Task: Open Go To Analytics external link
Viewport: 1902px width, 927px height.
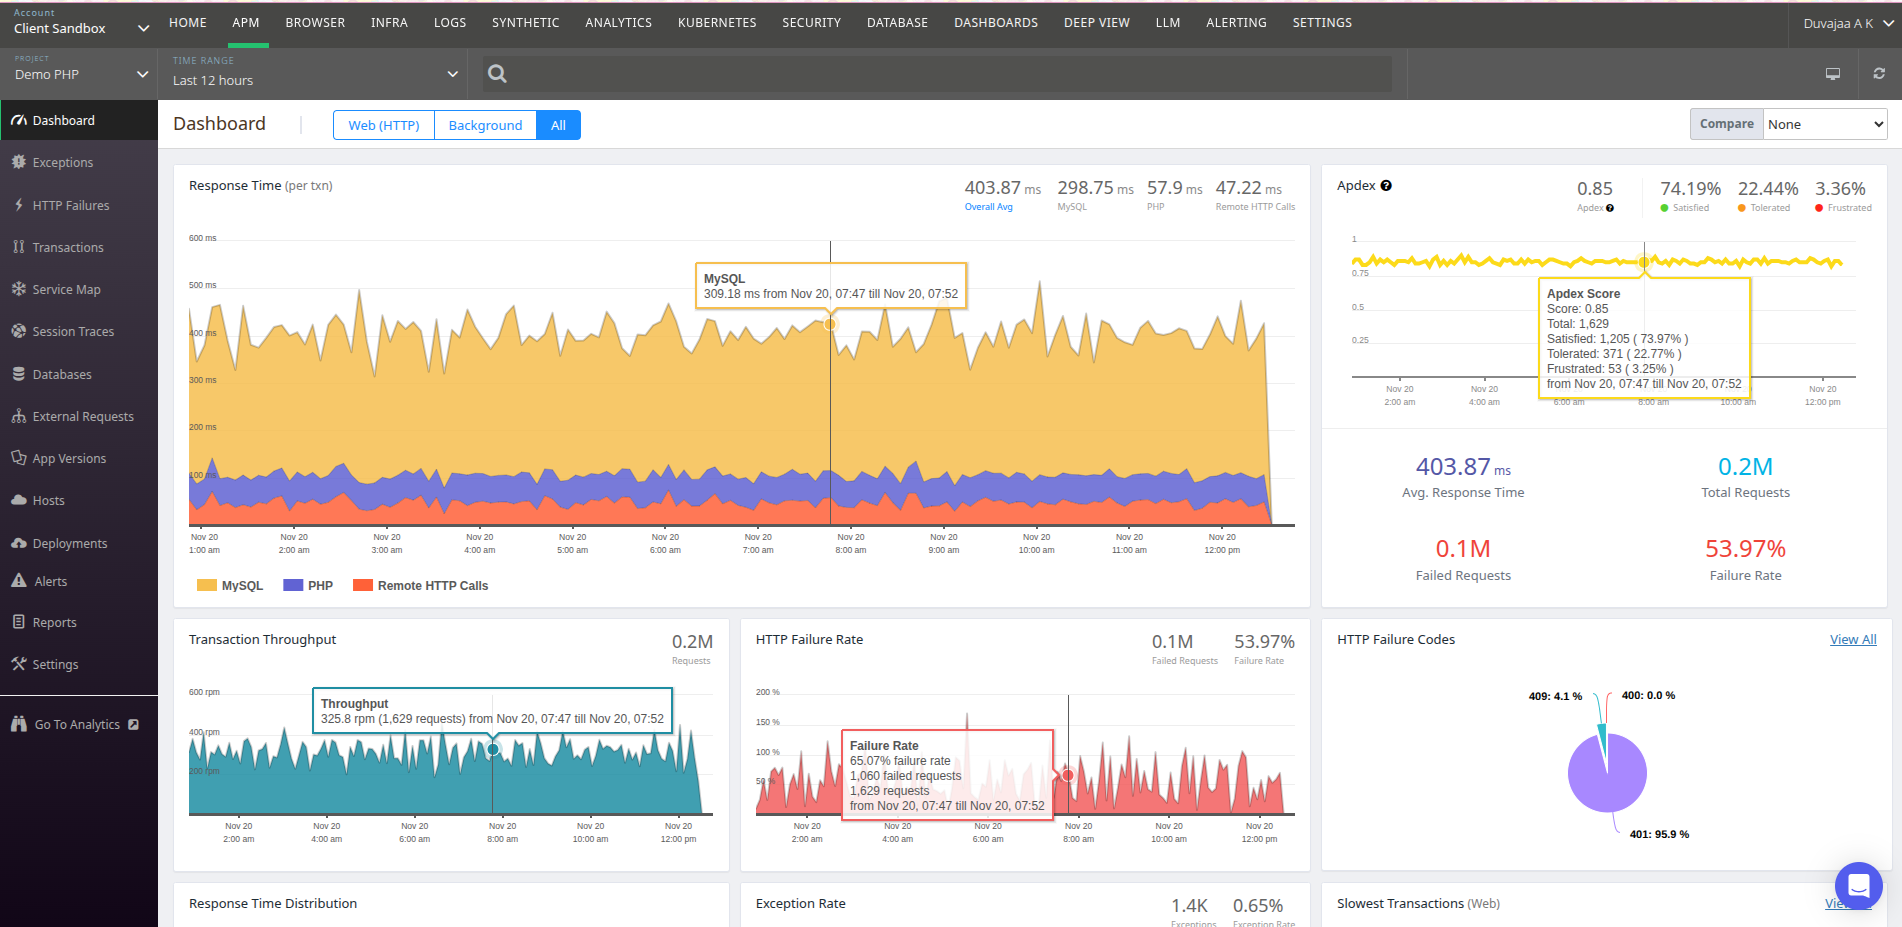Action: pos(77,724)
